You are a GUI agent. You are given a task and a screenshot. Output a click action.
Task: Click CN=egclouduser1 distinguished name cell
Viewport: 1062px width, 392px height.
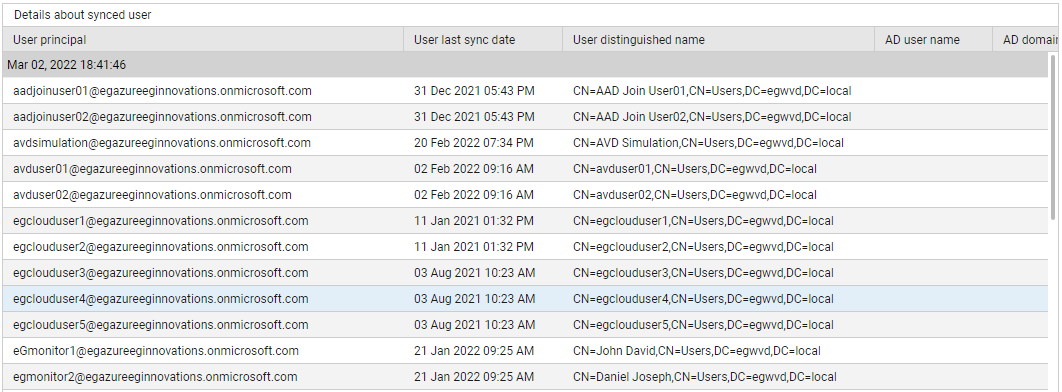click(703, 221)
